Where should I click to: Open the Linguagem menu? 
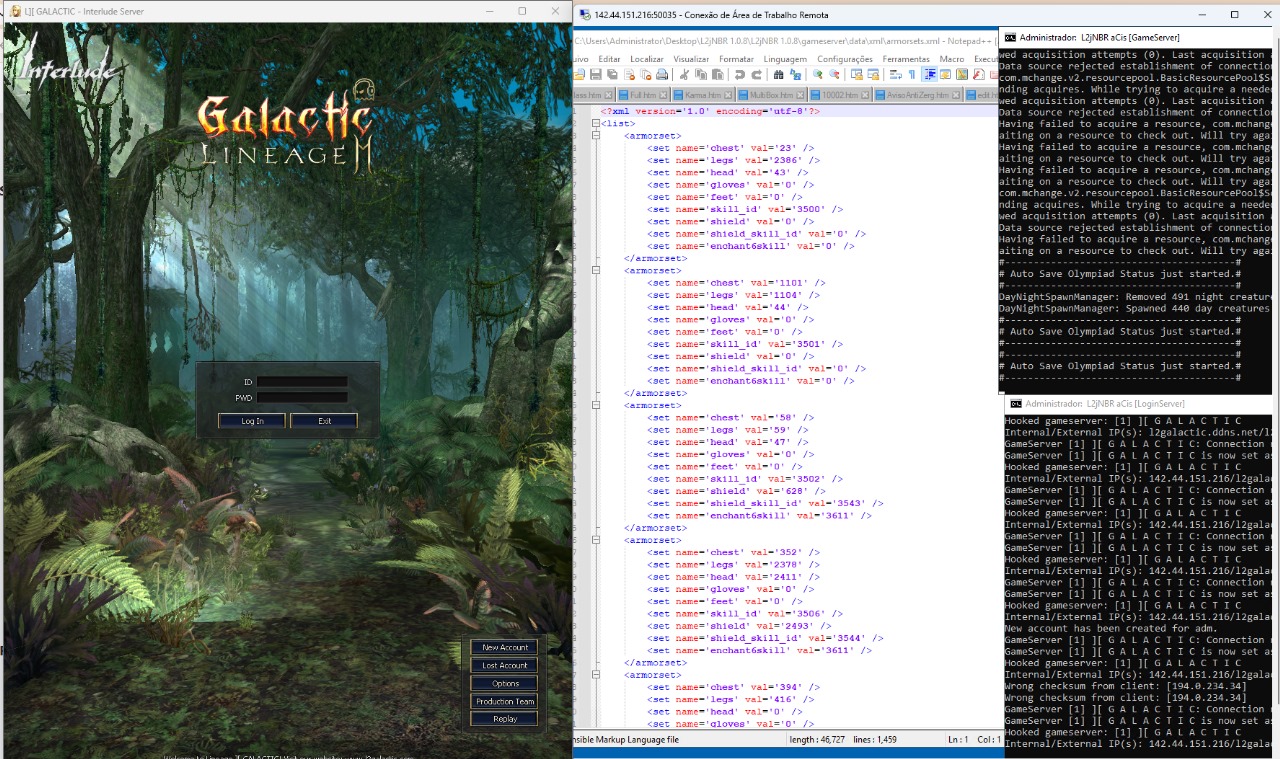[x=785, y=59]
